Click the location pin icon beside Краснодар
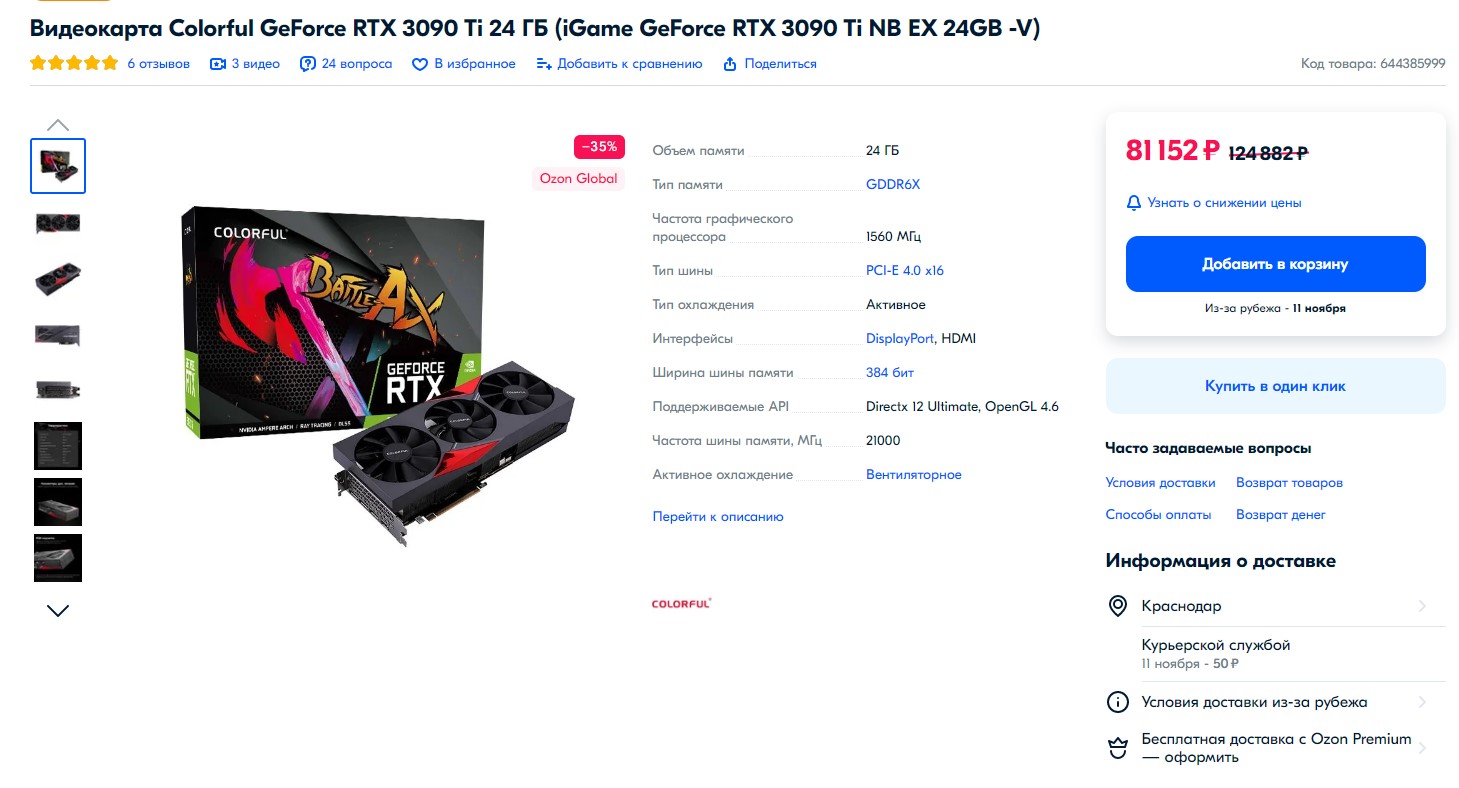The height and width of the screenshot is (788, 1459). 1118,606
